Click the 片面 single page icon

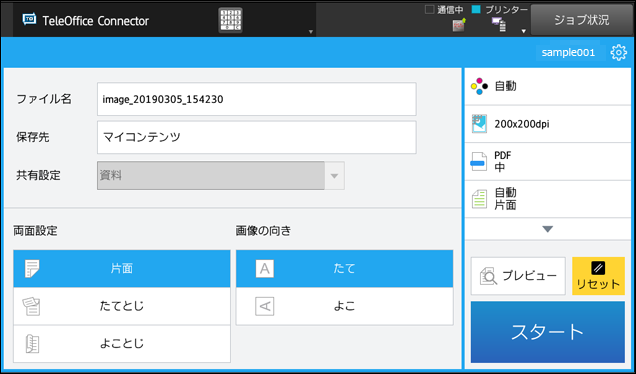(x=32, y=269)
